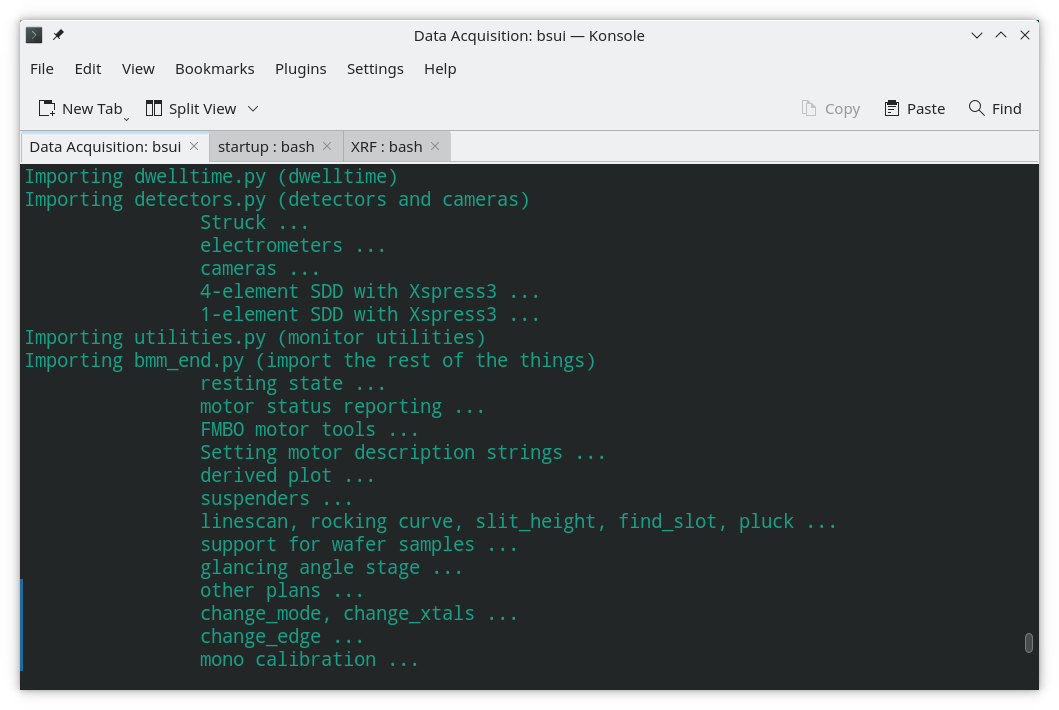Open the Bookmarks menu
The width and height of the screenshot is (1059, 710).
(215, 69)
